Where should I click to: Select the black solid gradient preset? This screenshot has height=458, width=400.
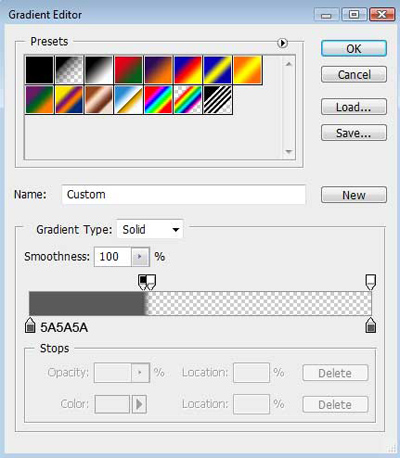(40, 70)
